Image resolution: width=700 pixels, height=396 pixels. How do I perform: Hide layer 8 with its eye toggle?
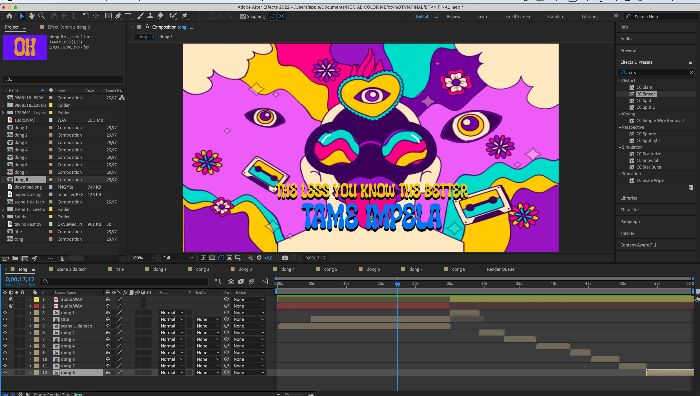[x=5, y=346]
